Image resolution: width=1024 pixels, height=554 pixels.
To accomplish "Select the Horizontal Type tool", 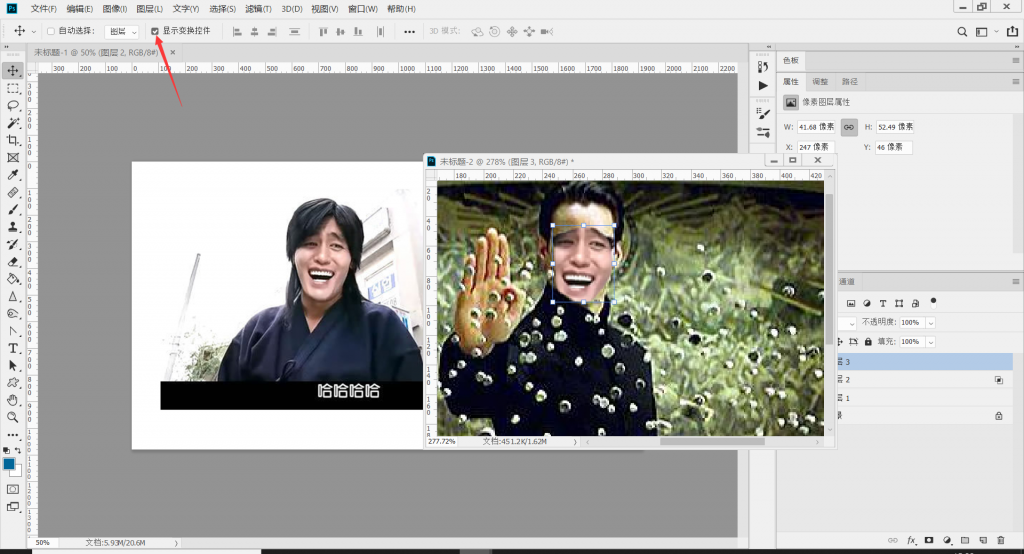I will point(13,348).
